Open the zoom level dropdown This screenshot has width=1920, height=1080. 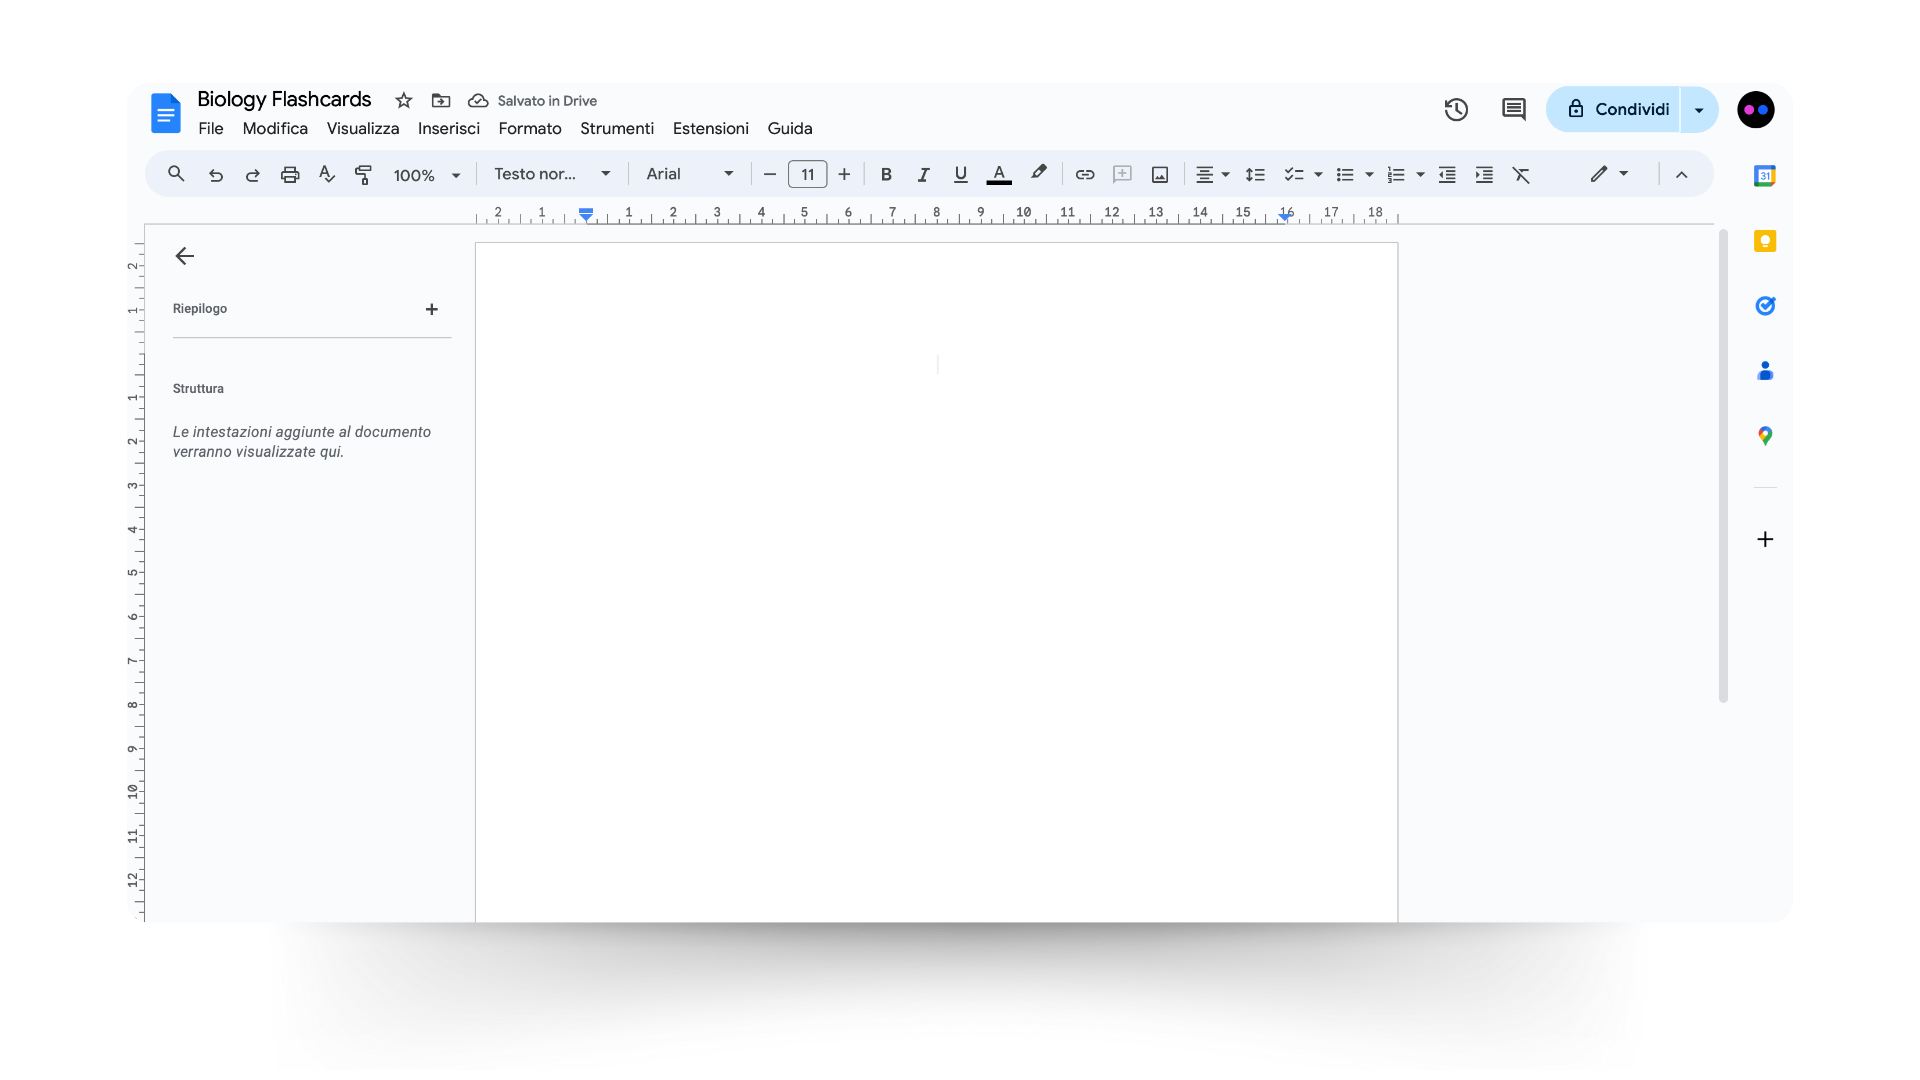pyautogui.click(x=427, y=174)
